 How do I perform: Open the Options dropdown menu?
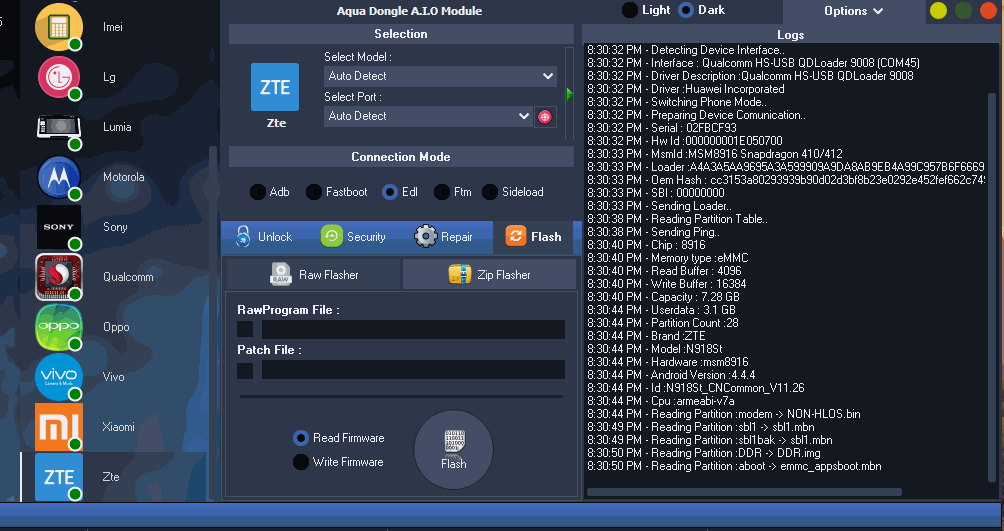click(853, 11)
